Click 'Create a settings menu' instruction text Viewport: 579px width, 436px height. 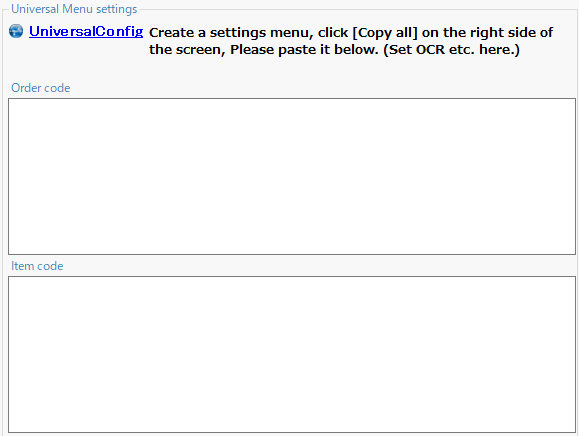tap(231, 32)
